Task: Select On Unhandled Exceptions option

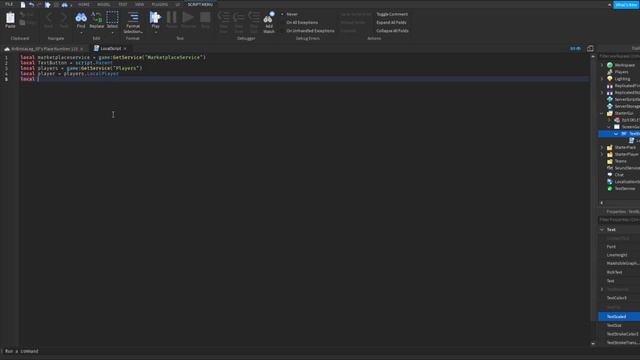Action: (310, 31)
